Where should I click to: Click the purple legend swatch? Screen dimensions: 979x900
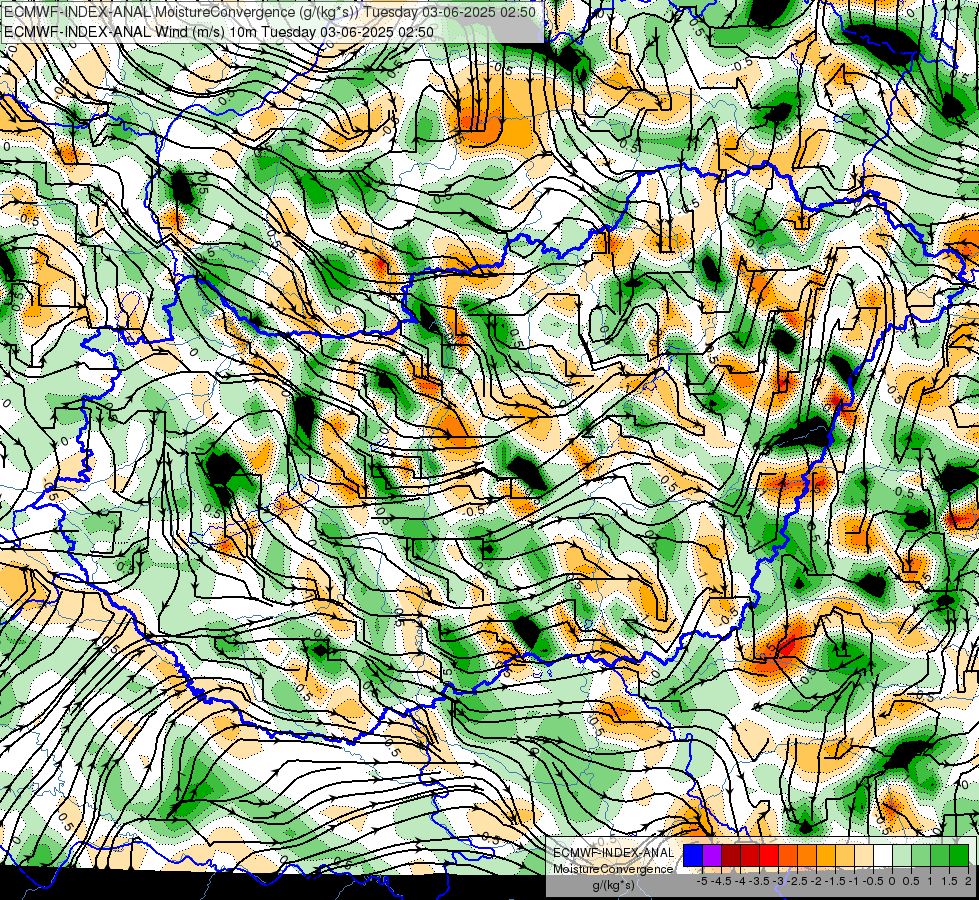pyautogui.click(x=712, y=855)
